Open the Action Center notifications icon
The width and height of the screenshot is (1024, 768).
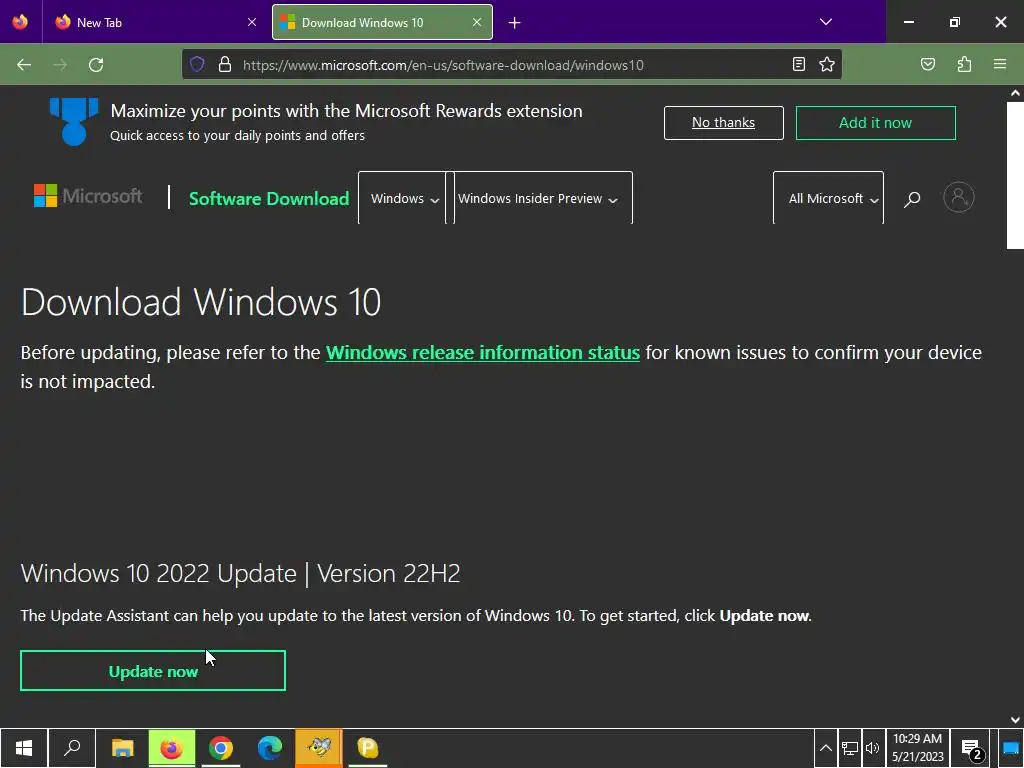(971, 749)
